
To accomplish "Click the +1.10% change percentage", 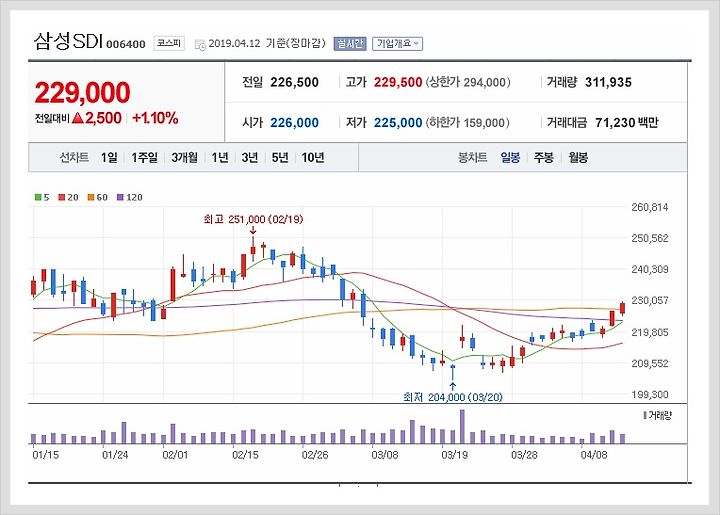I will coord(155,118).
